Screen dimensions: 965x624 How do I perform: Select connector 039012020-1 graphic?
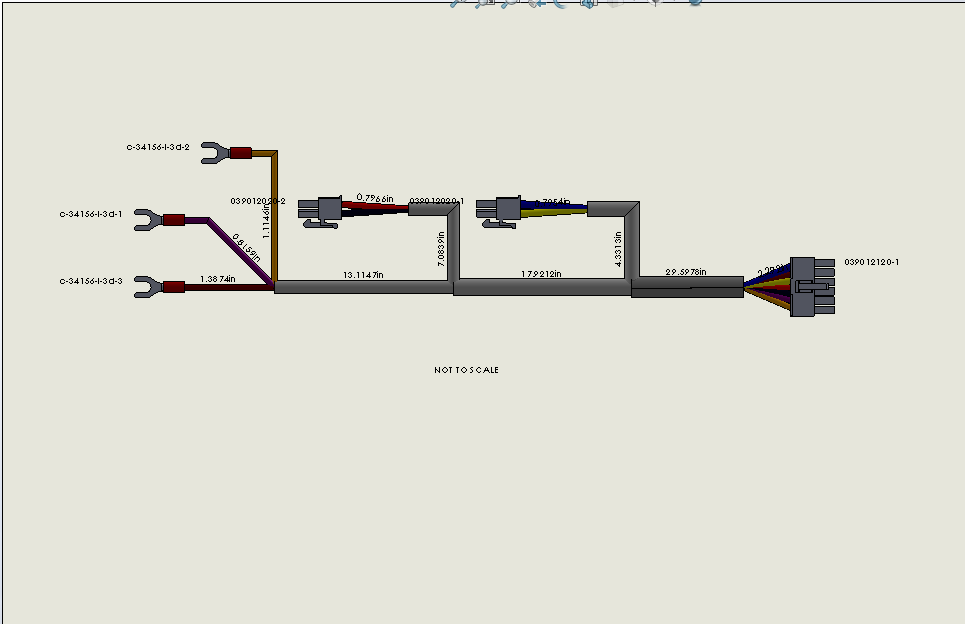[503, 210]
